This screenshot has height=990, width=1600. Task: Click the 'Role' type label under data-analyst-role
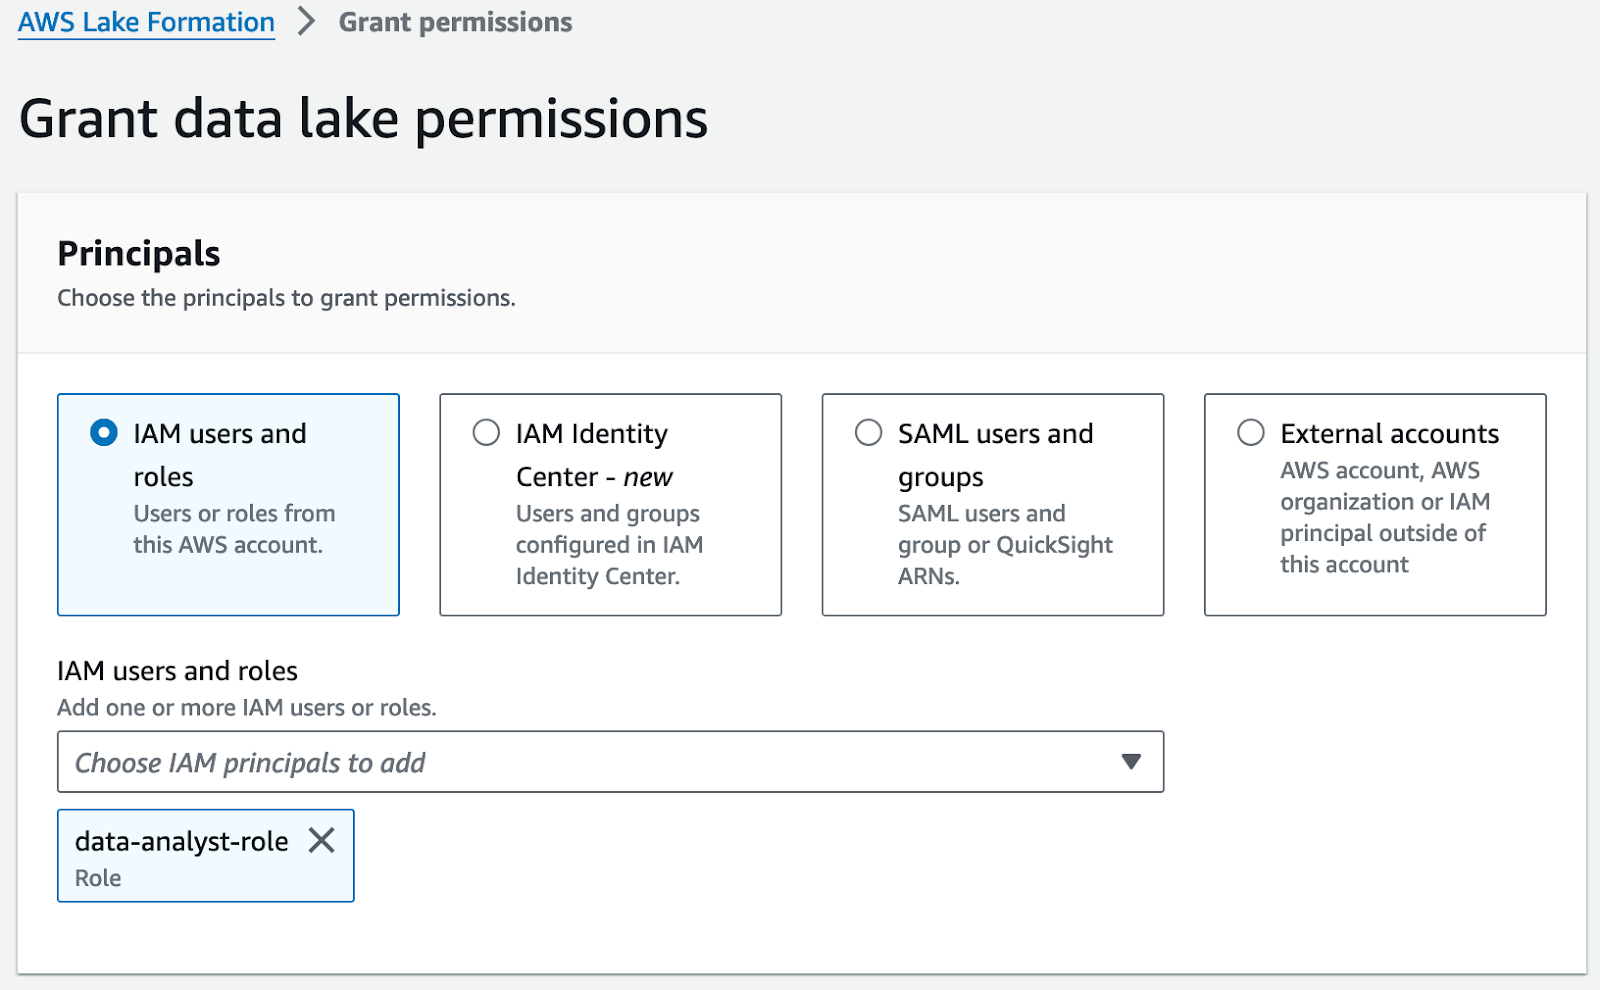(98, 878)
